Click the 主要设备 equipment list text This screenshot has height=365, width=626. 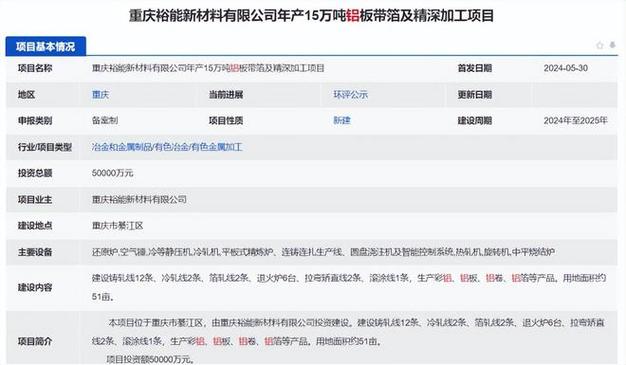(x=323, y=252)
